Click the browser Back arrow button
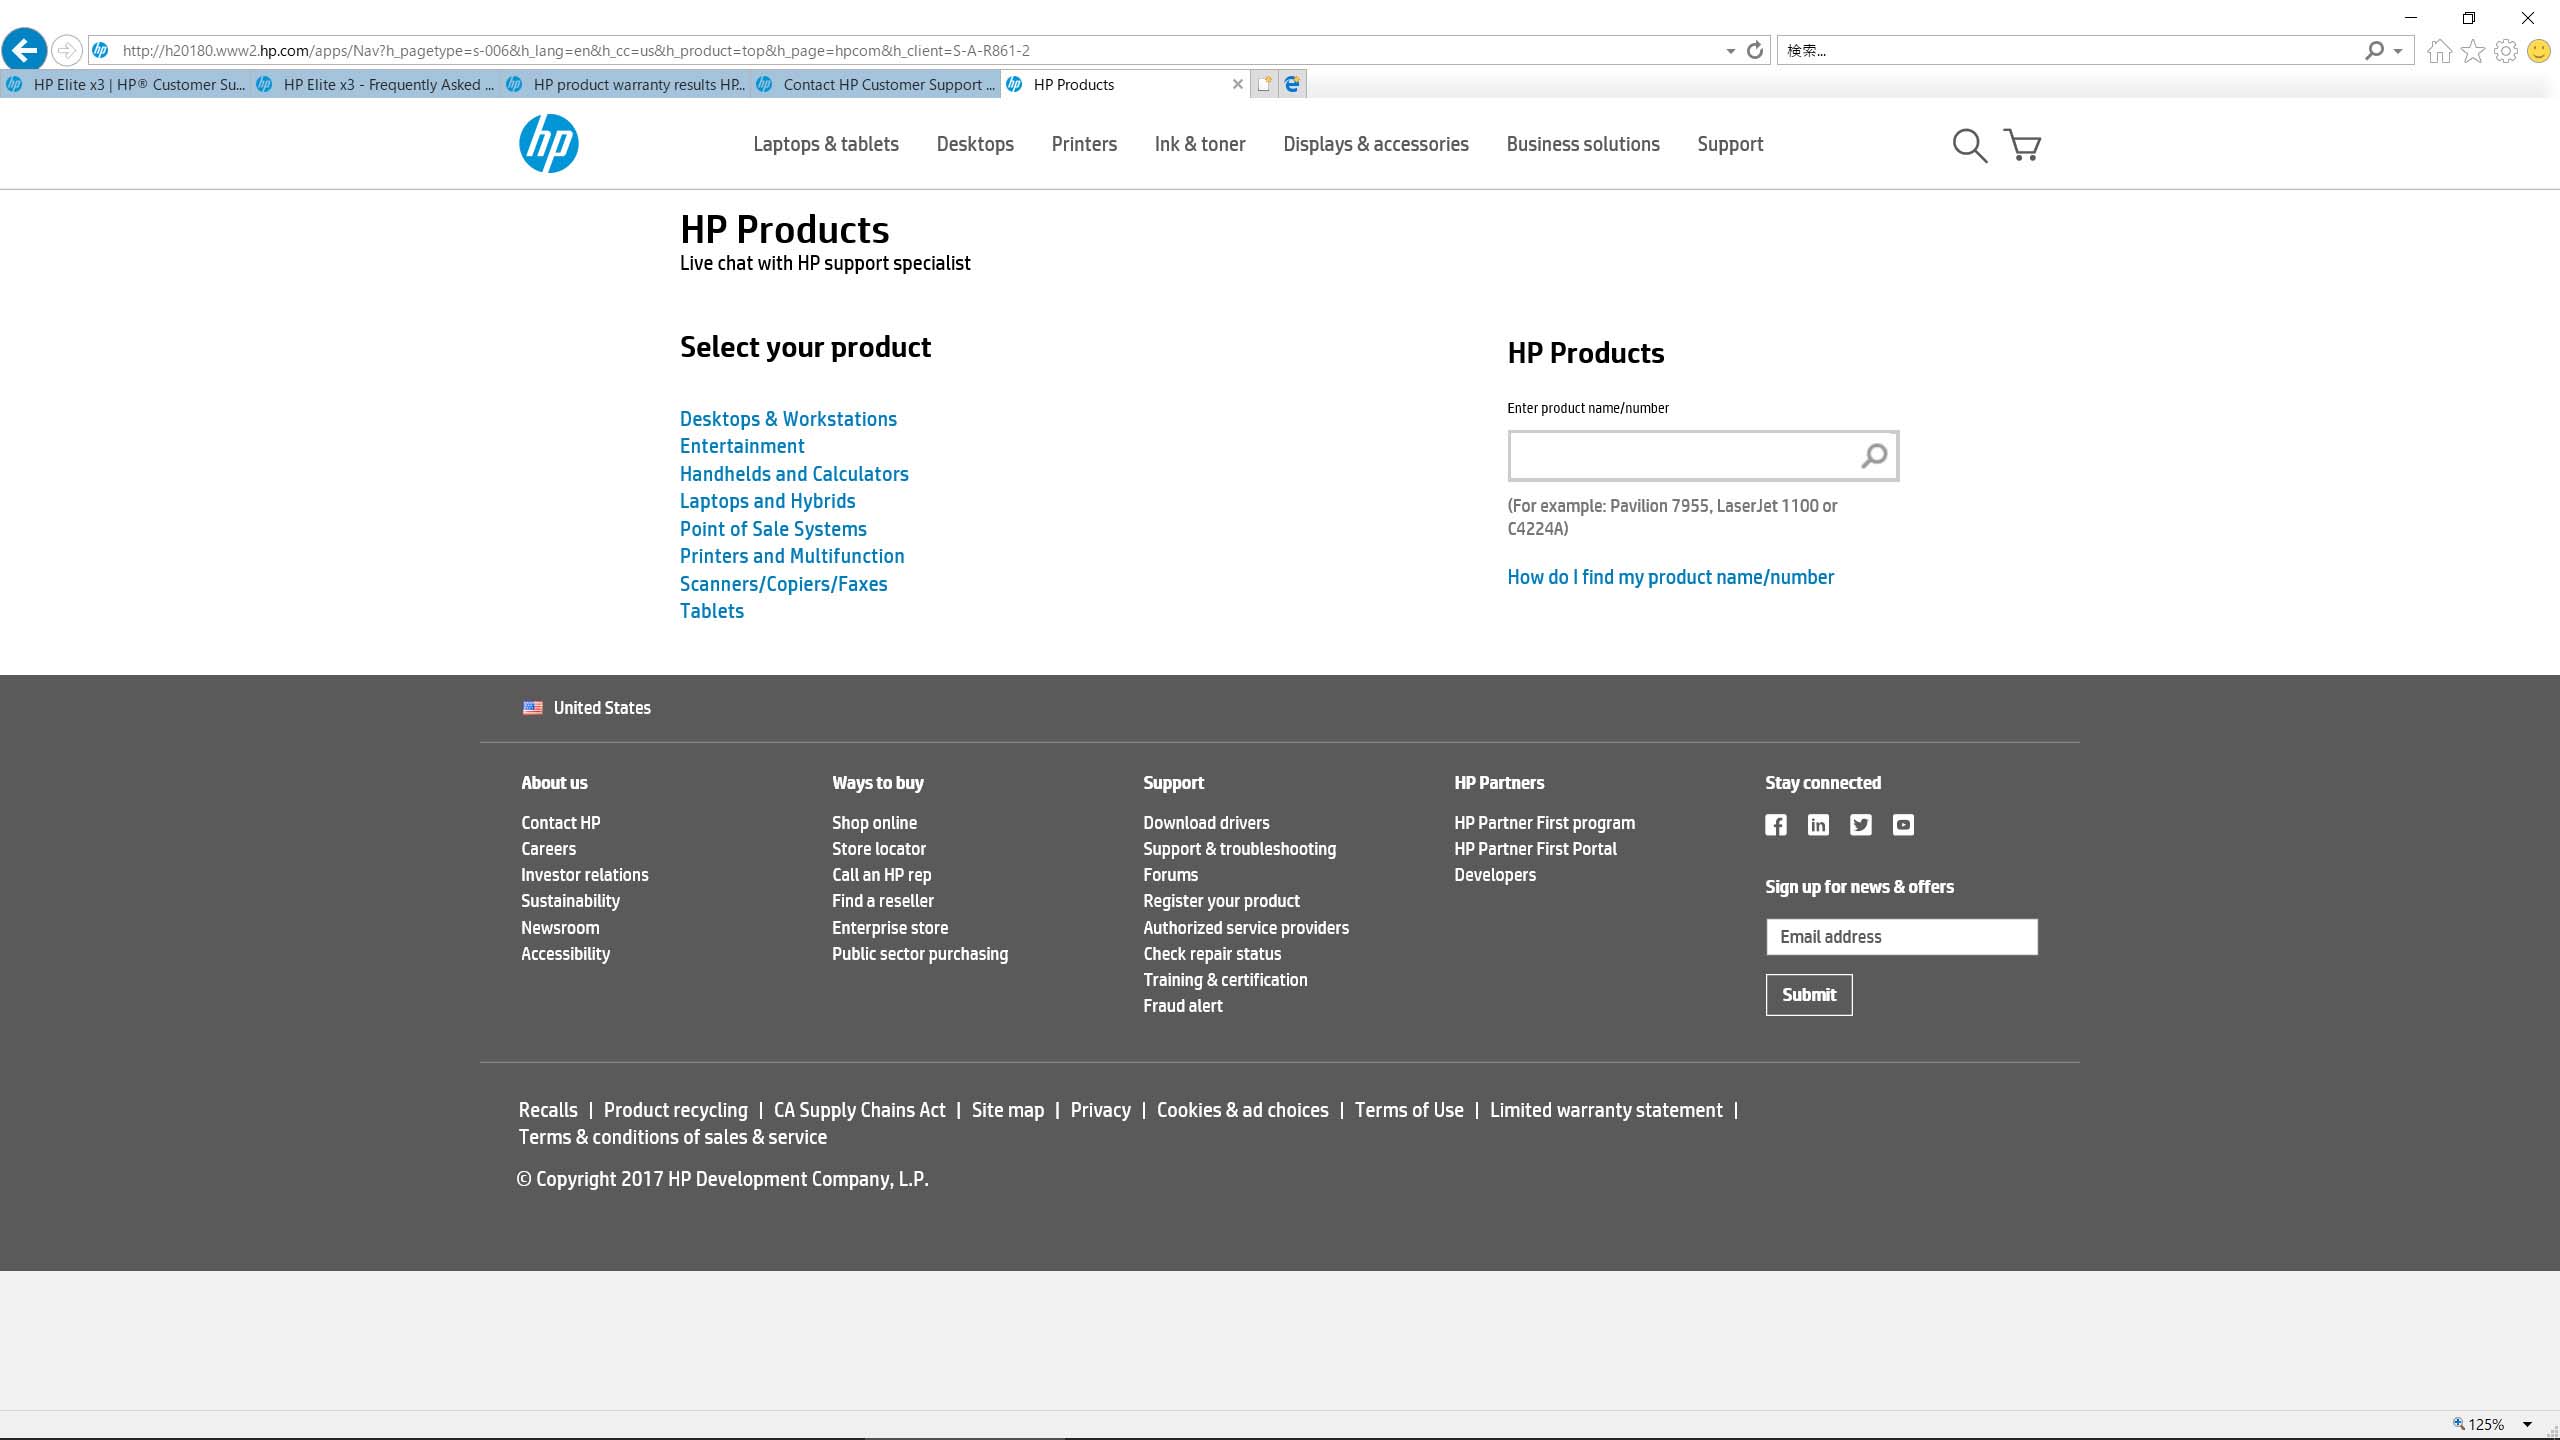Viewport: 2560px width, 1440px height. pyautogui.click(x=24, y=49)
